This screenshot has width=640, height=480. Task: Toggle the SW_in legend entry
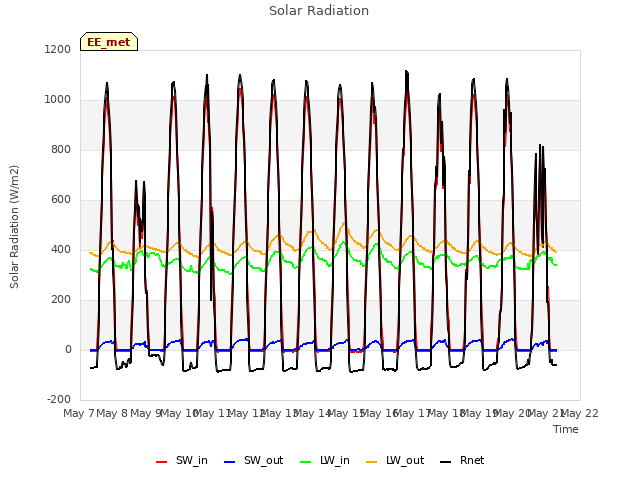point(182,461)
